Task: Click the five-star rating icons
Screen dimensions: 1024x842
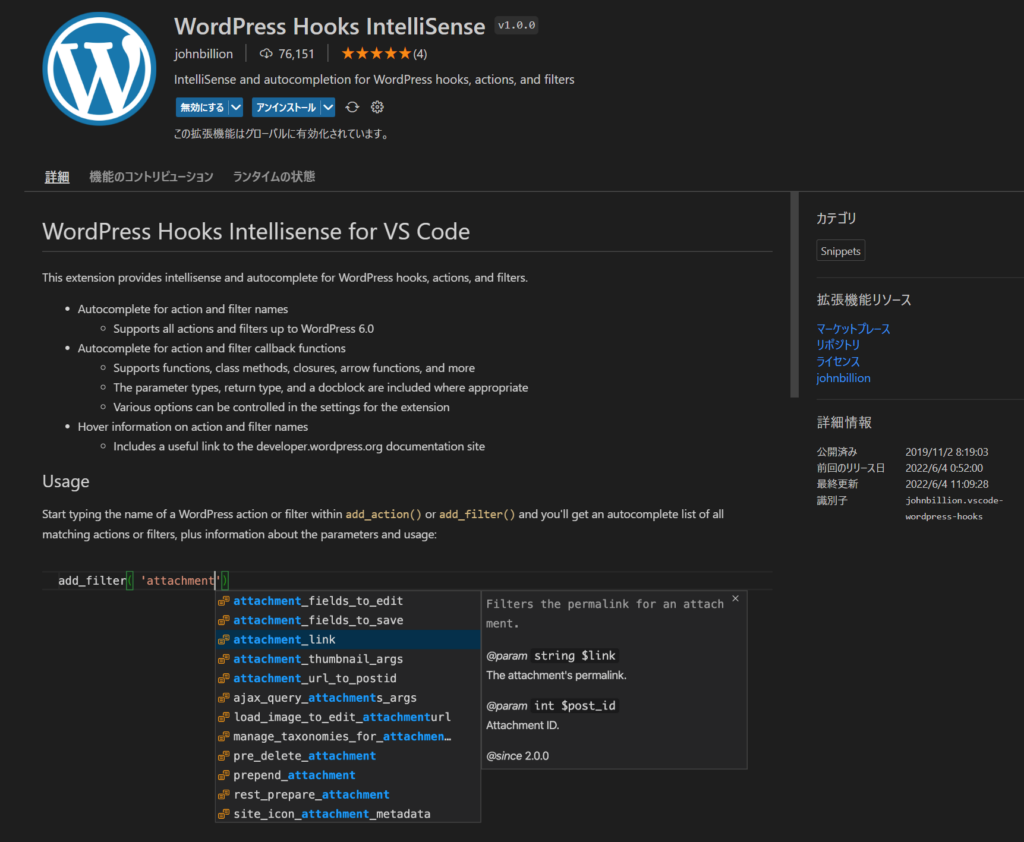Action: tap(376, 54)
